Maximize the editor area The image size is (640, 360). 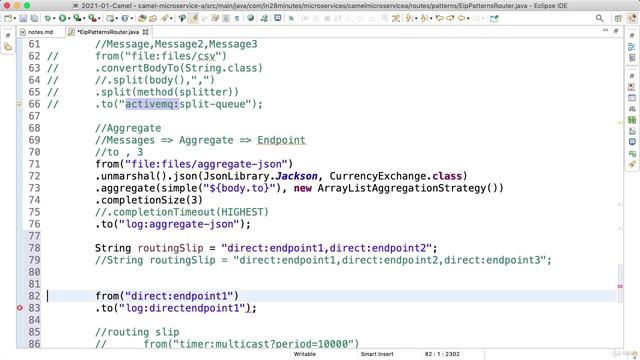tap(616, 31)
